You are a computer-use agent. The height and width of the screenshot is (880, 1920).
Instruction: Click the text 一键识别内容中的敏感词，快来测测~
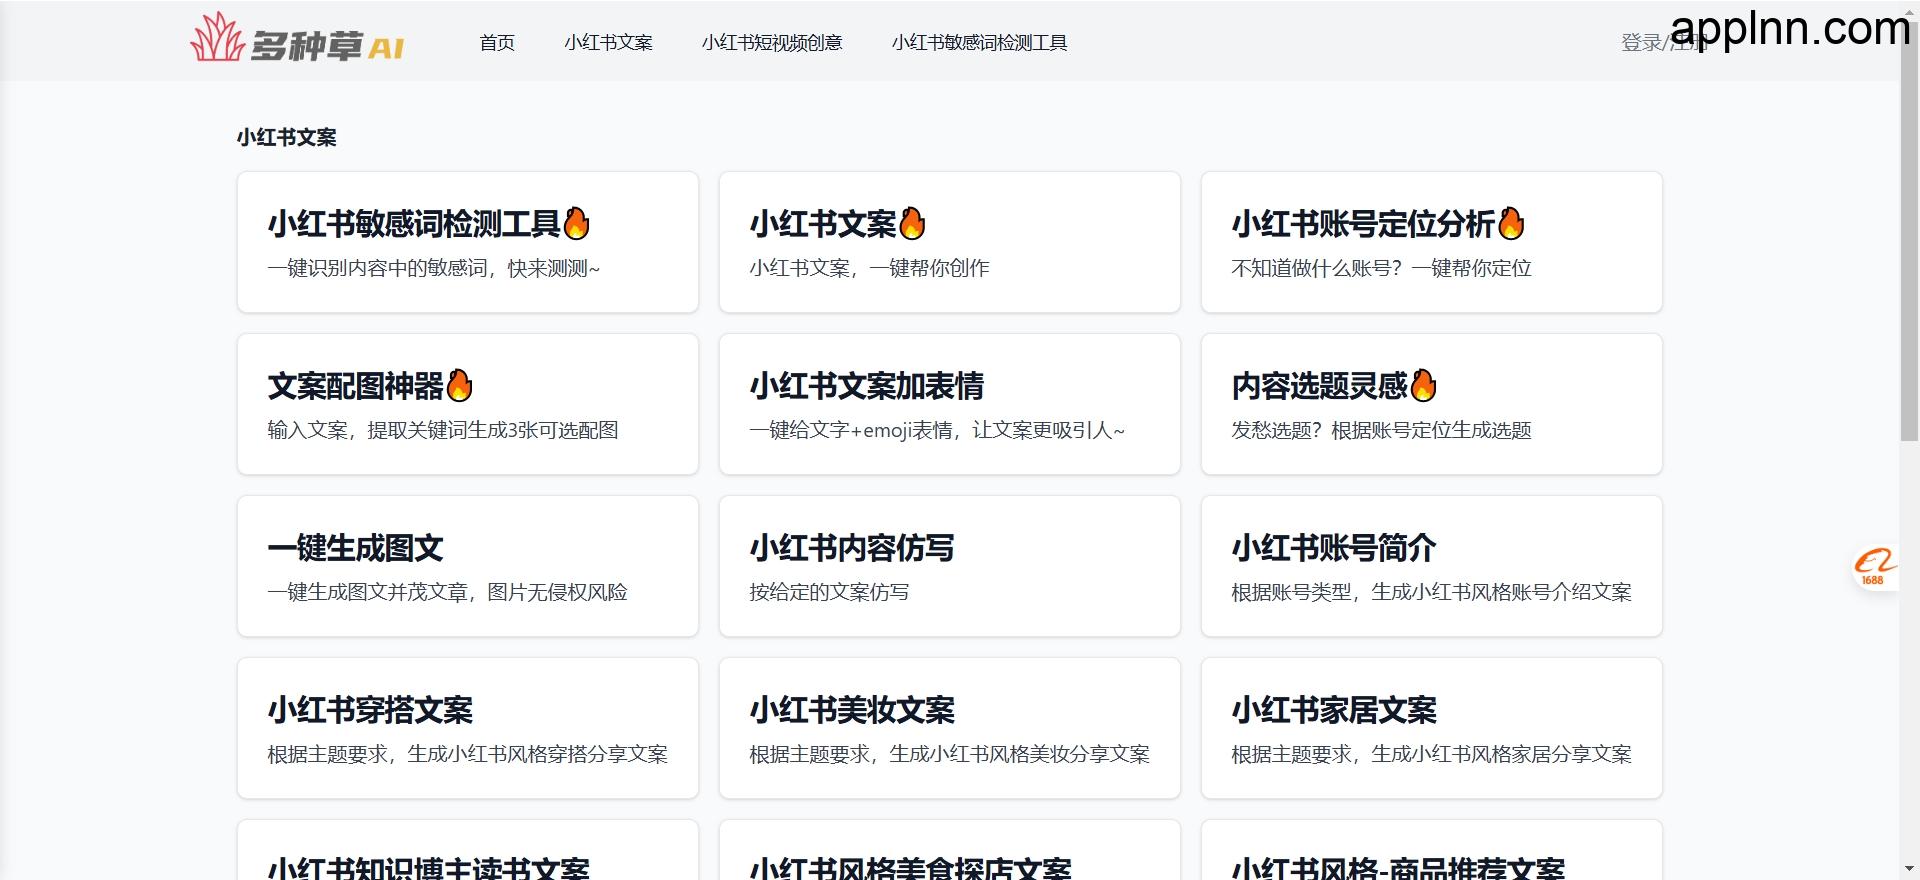(x=434, y=268)
